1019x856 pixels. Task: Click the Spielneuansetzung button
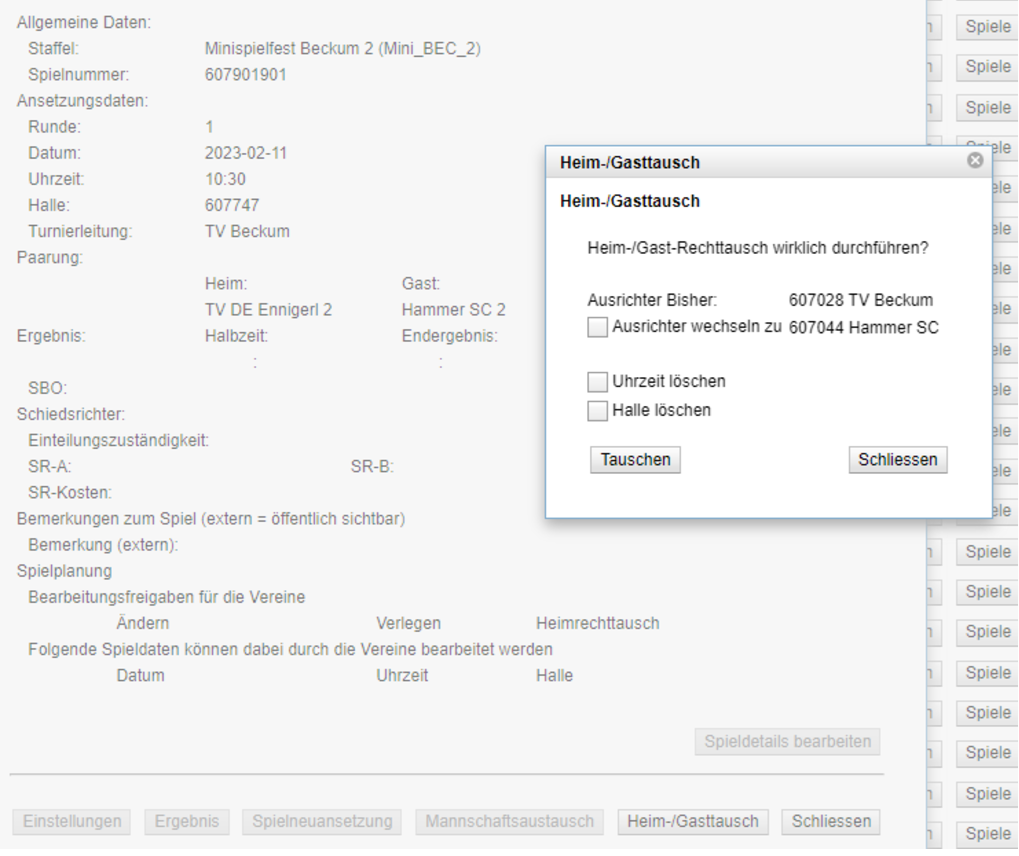click(322, 822)
